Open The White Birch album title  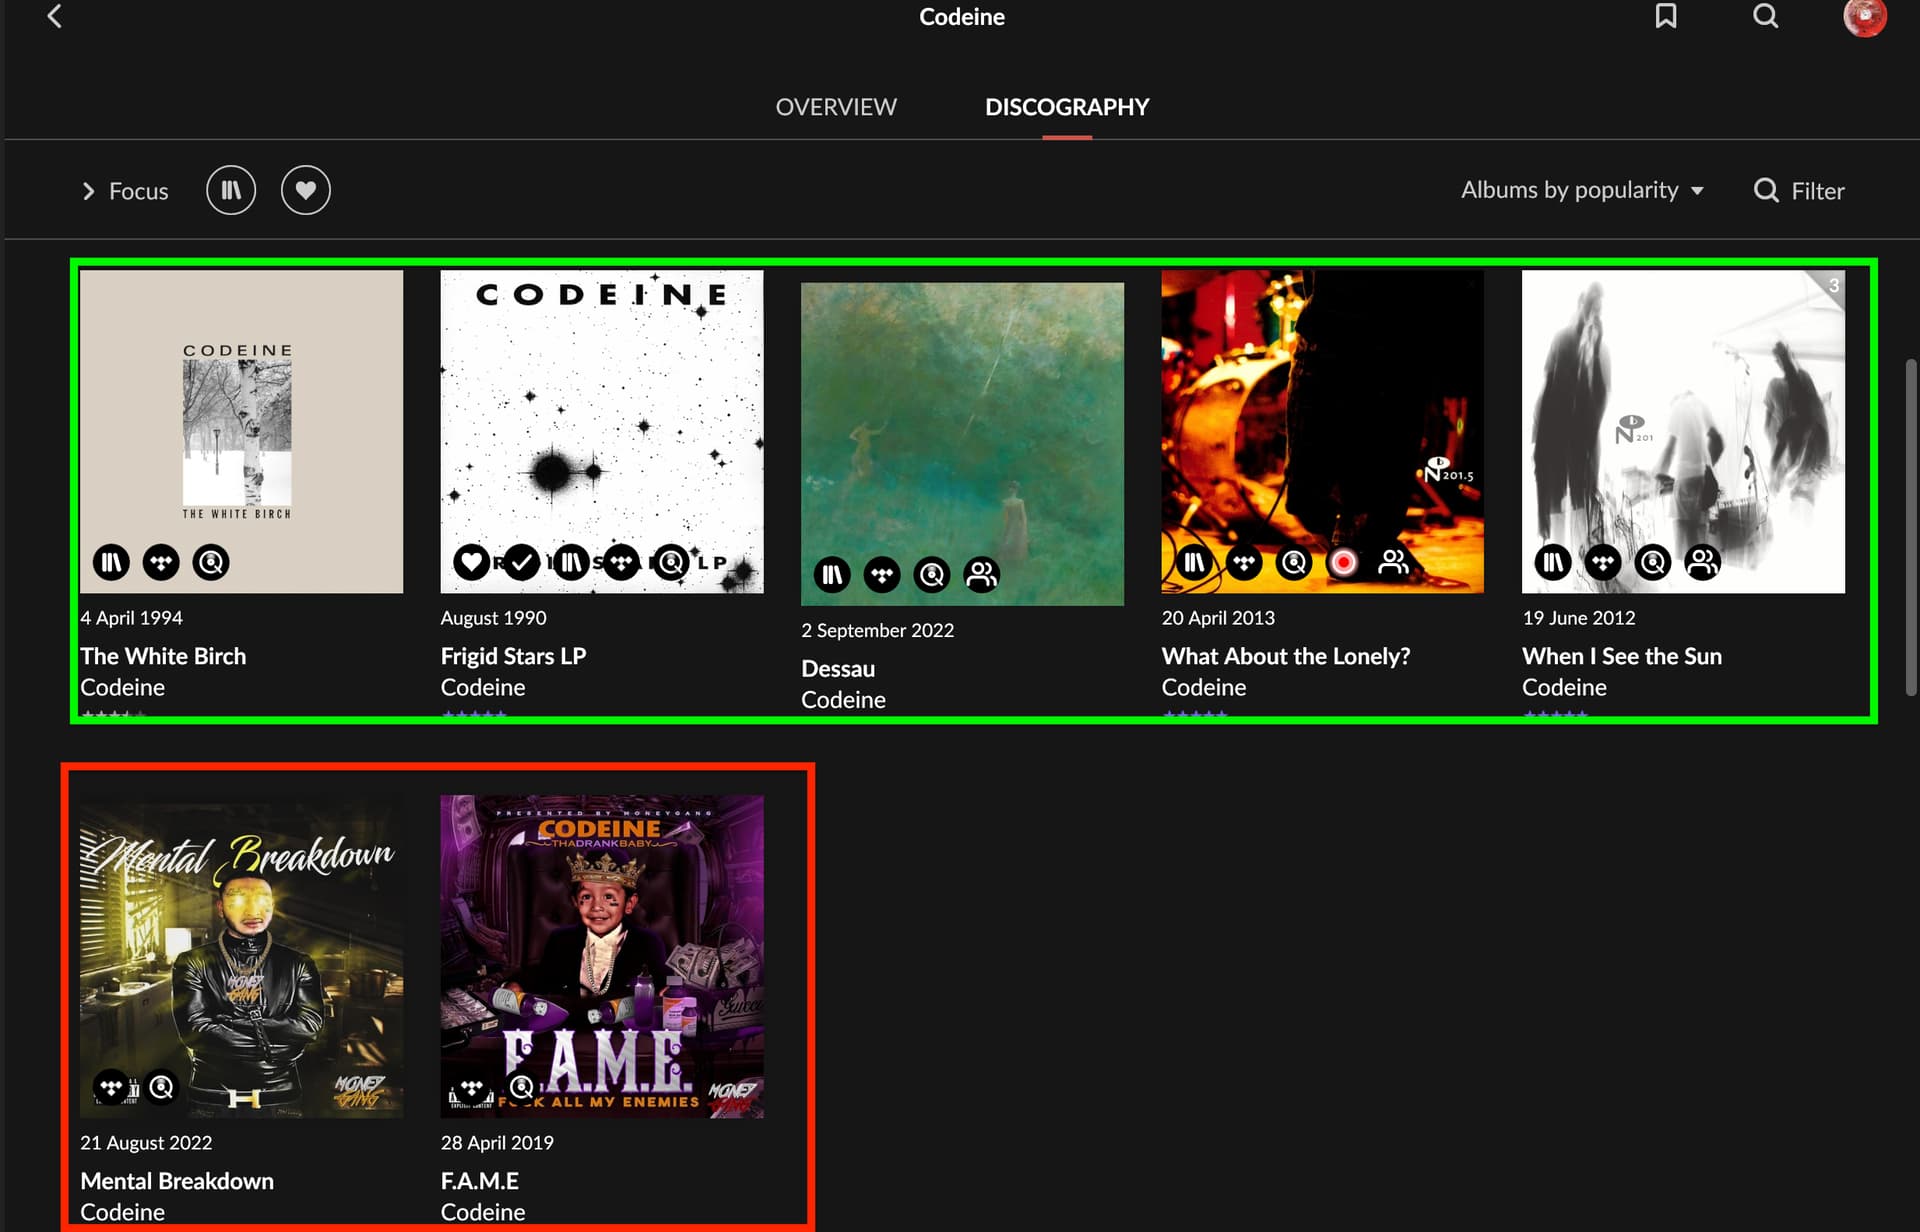[x=163, y=656]
